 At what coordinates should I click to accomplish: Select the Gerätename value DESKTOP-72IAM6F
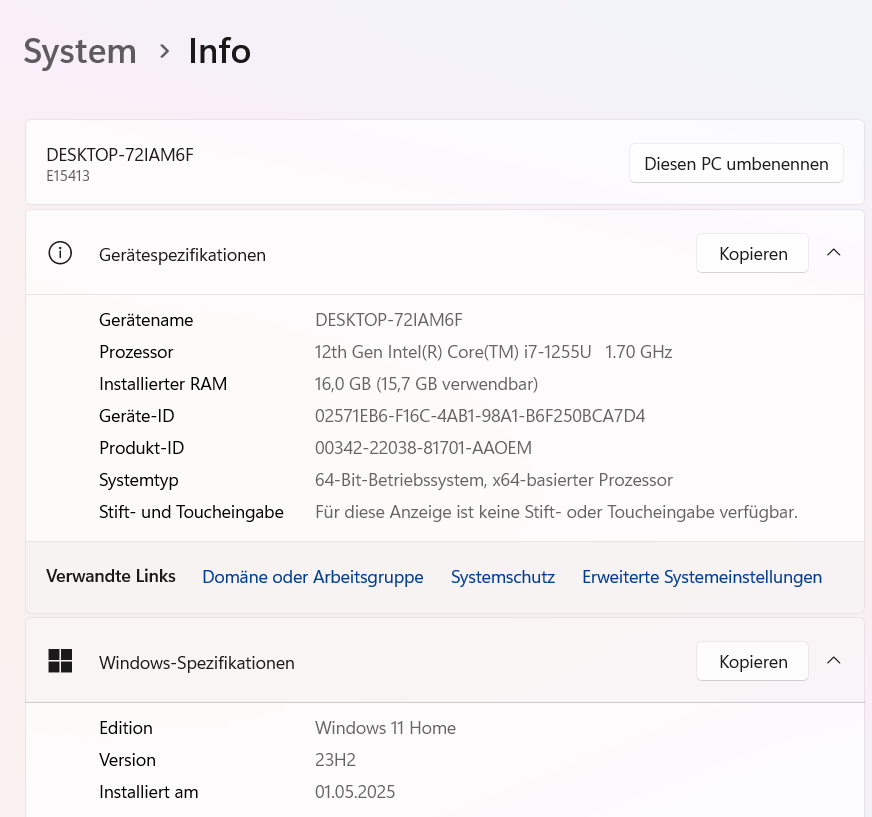coord(389,320)
